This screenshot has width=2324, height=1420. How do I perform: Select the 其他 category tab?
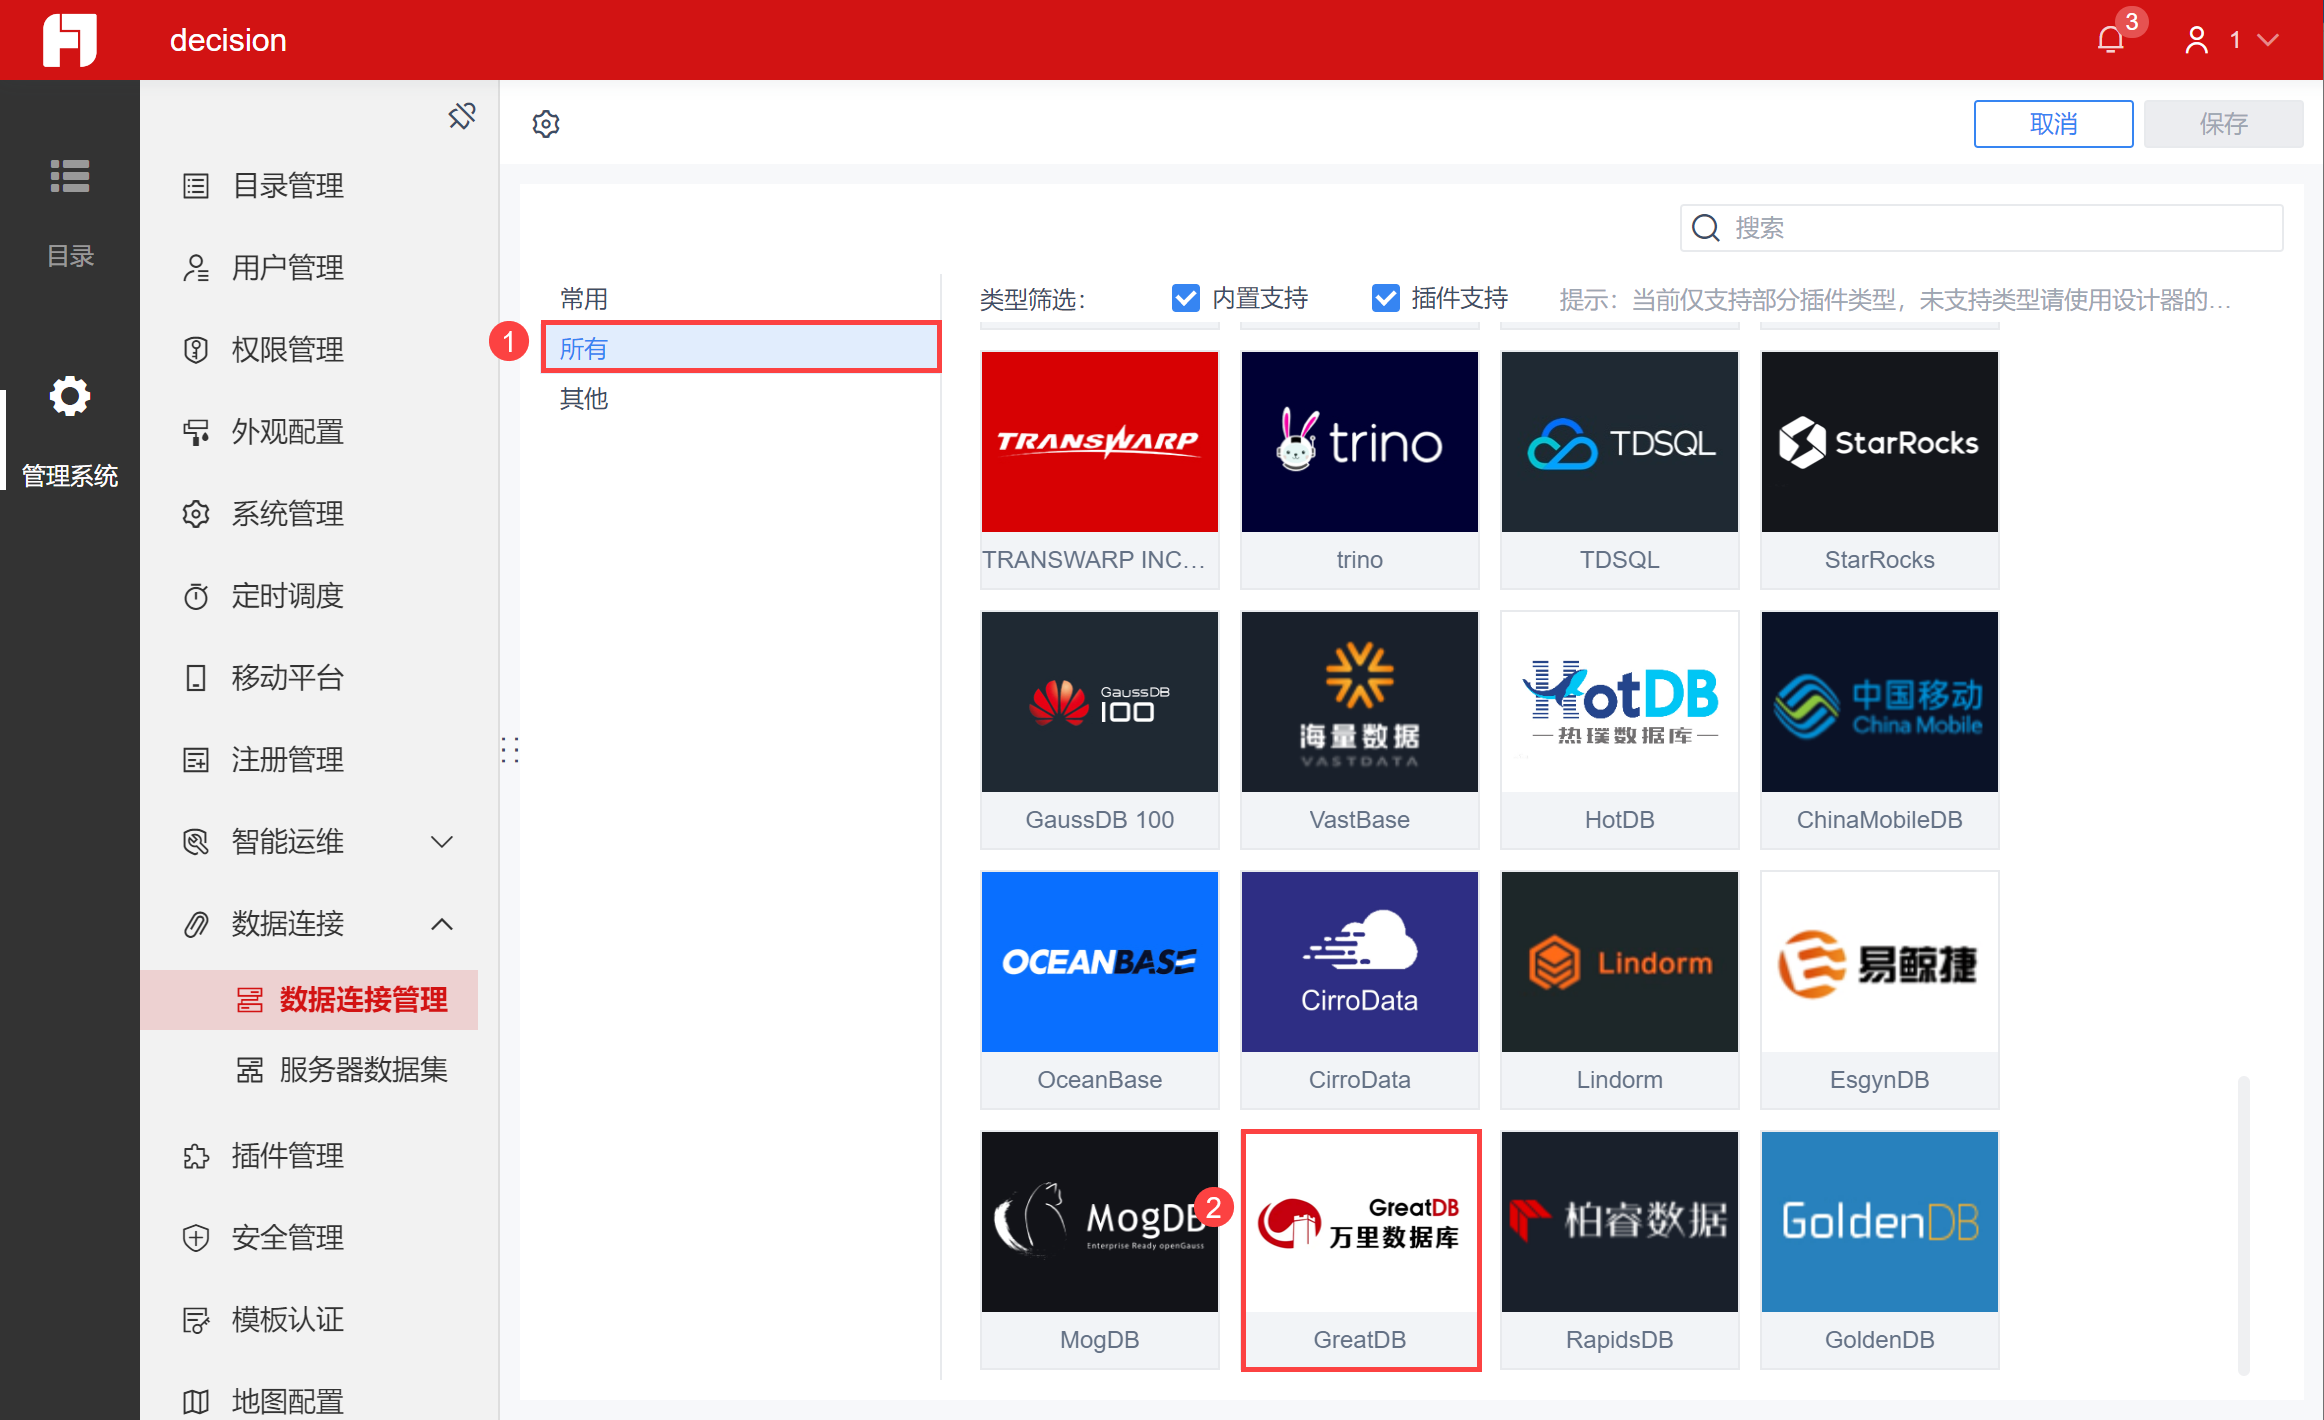point(584,399)
